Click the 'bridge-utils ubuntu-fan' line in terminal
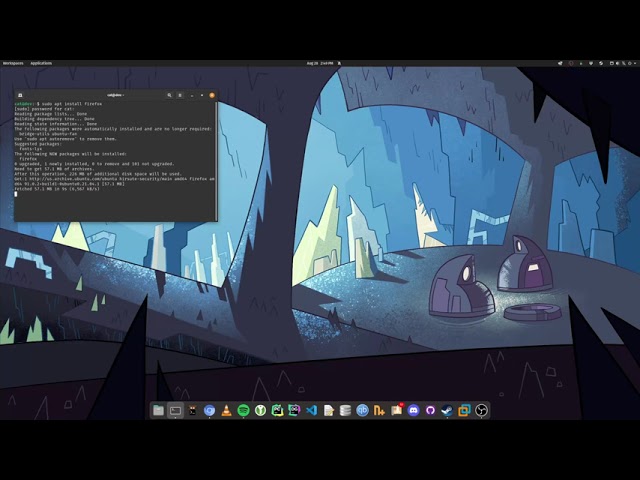640x480 pixels. tap(48, 134)
